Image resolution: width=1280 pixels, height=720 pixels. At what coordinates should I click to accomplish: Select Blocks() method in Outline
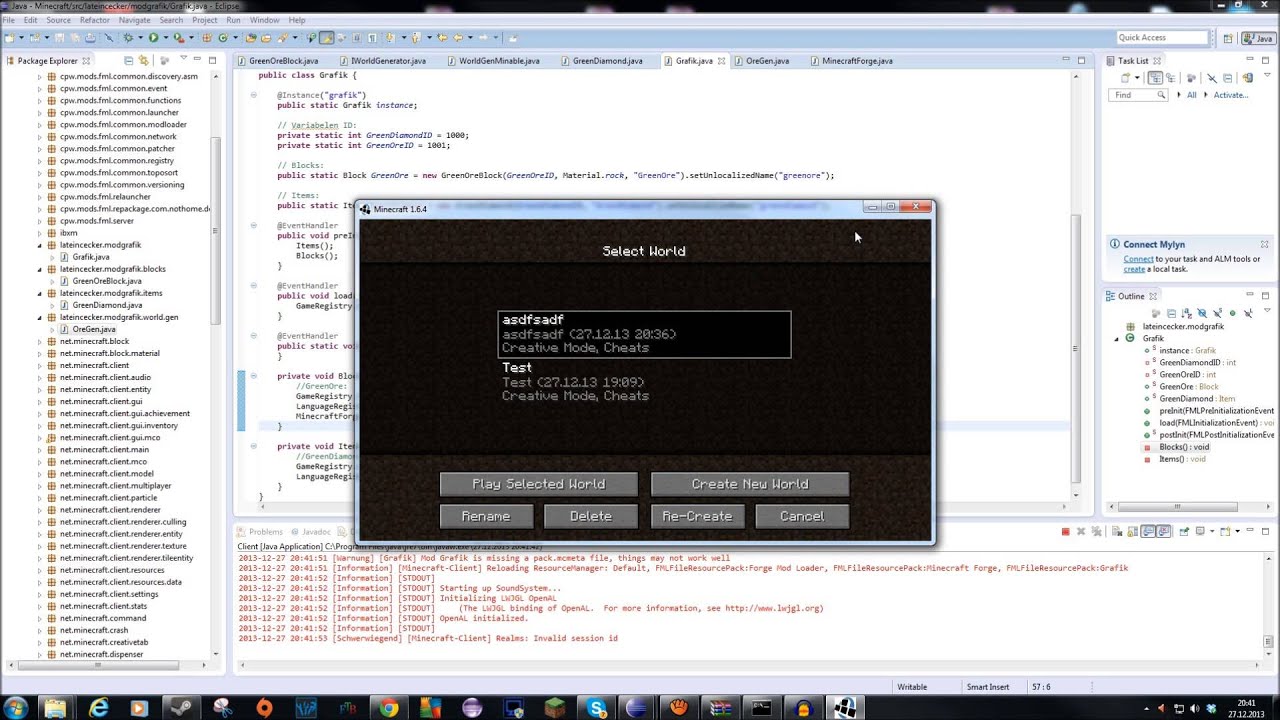[1184, 447]
